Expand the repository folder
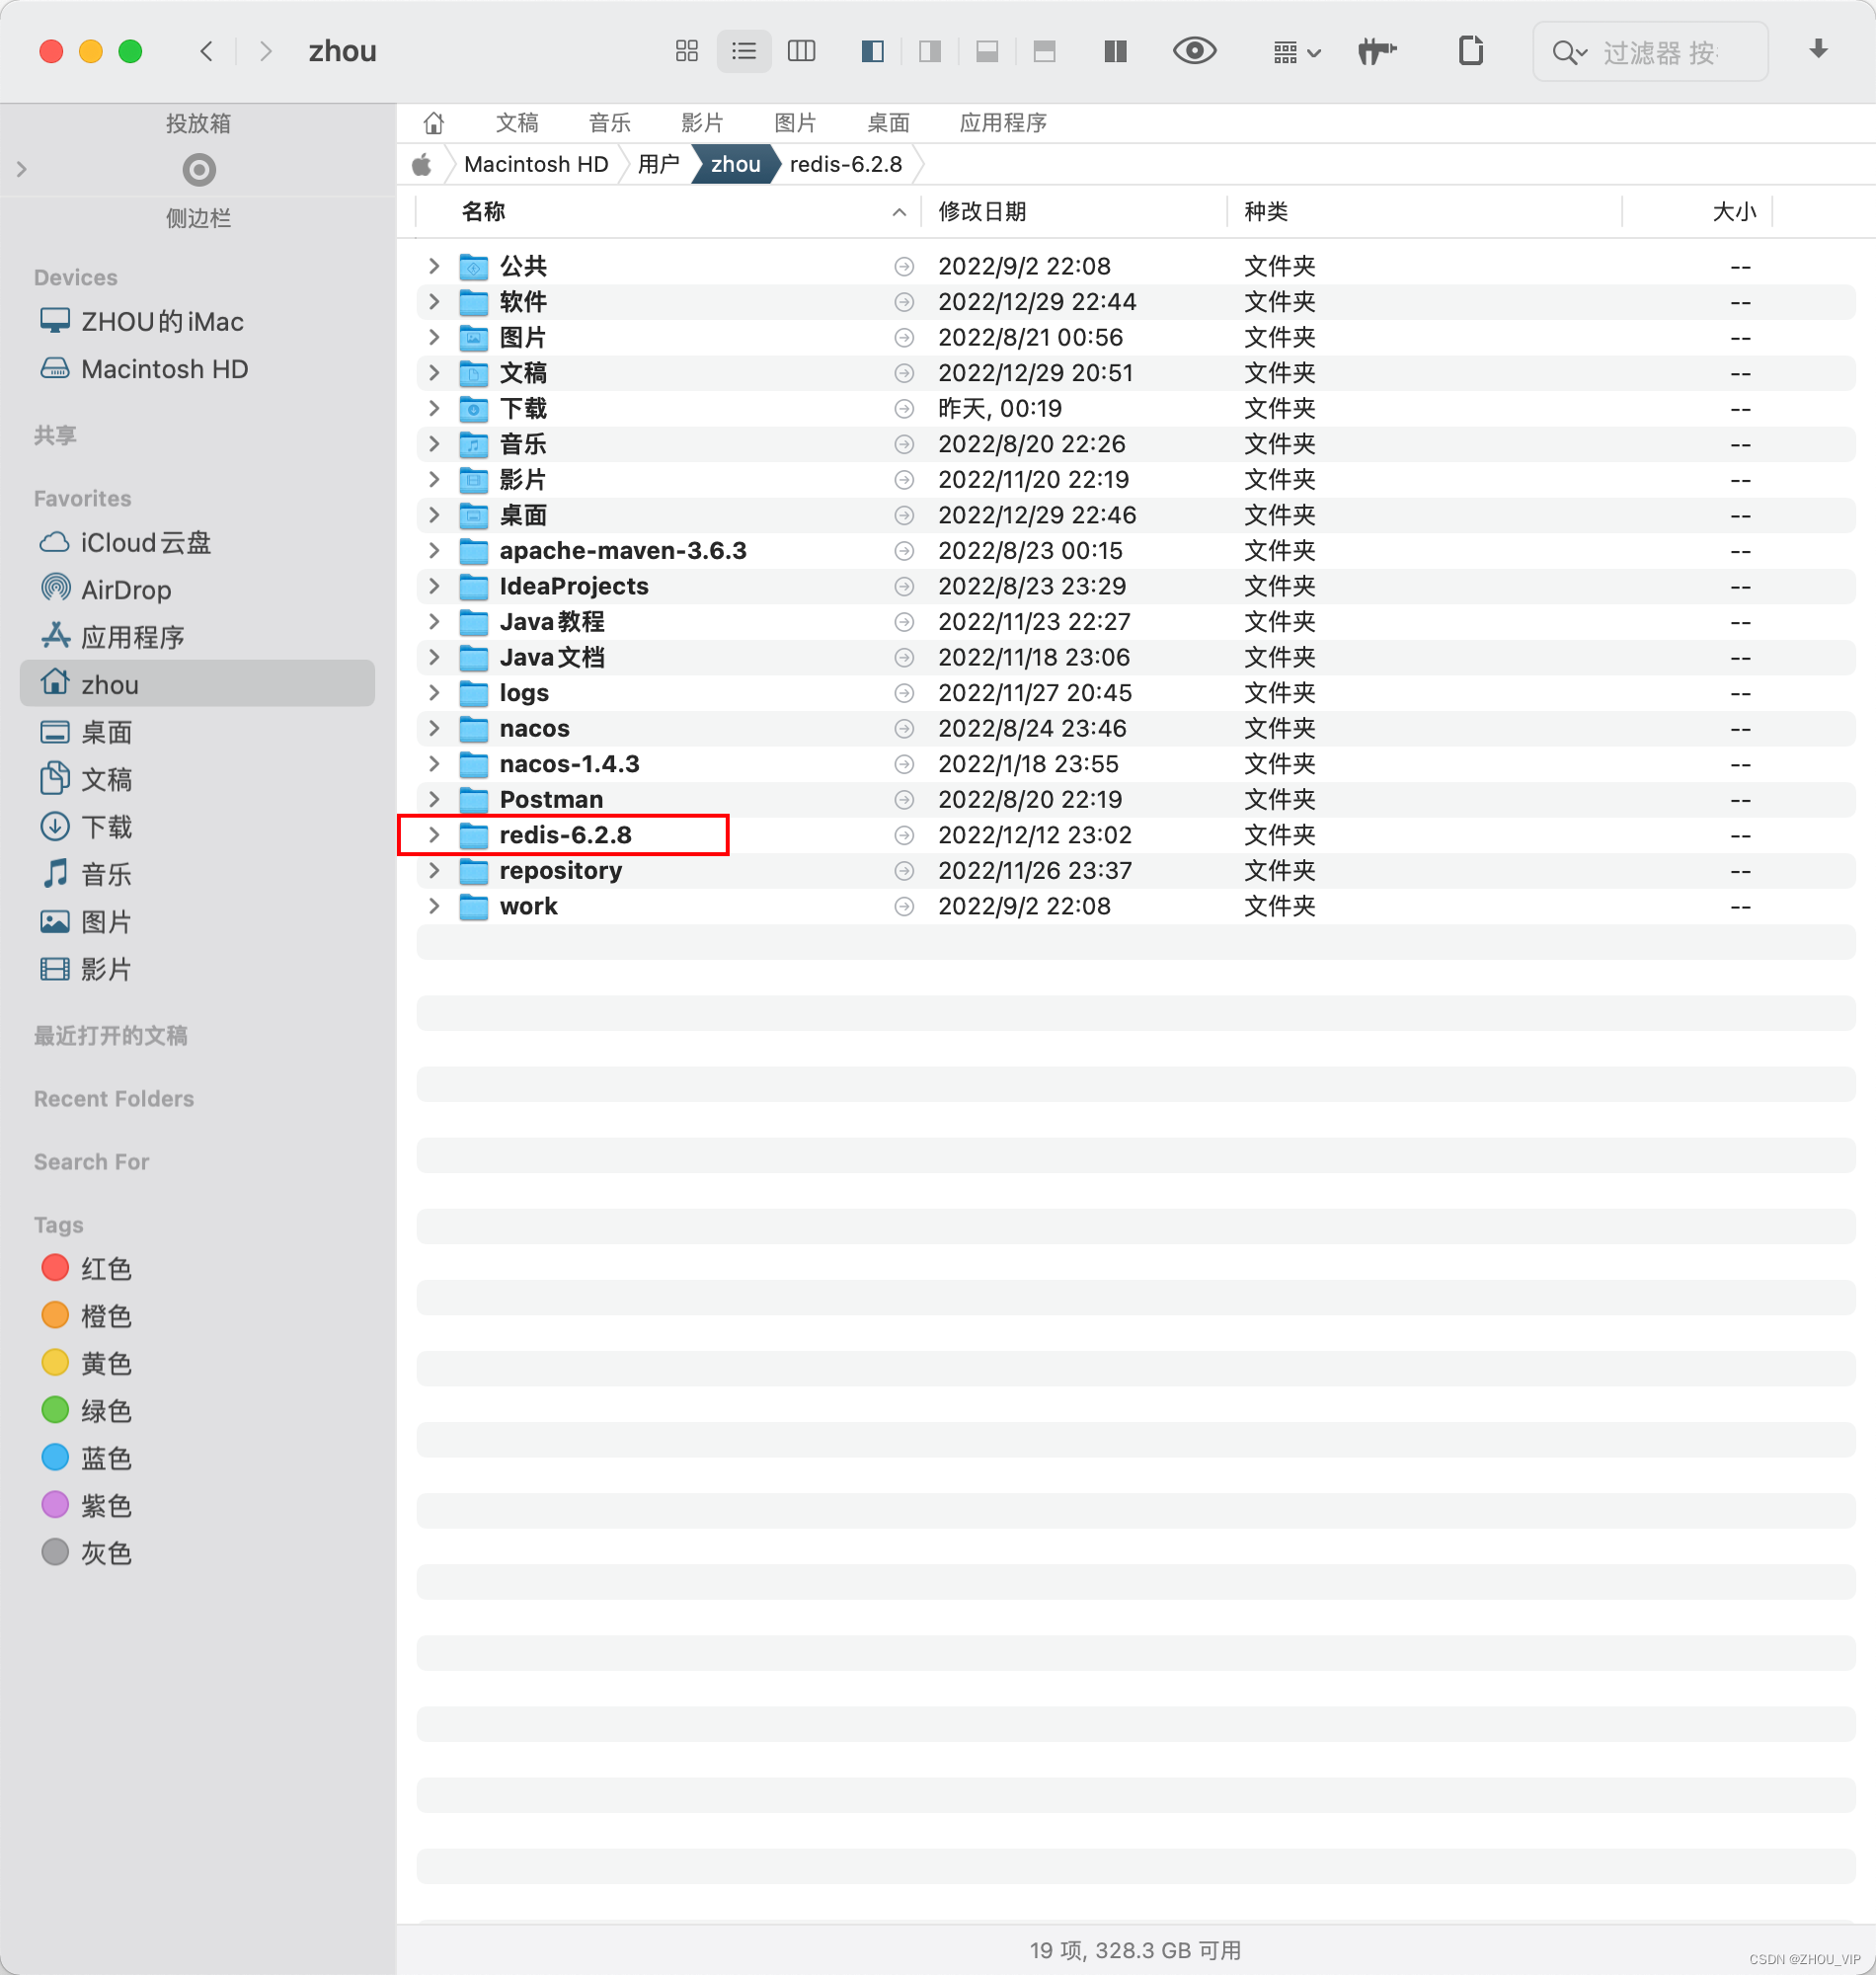Viewport: 1876px width, 1975px height. (434, 870)
